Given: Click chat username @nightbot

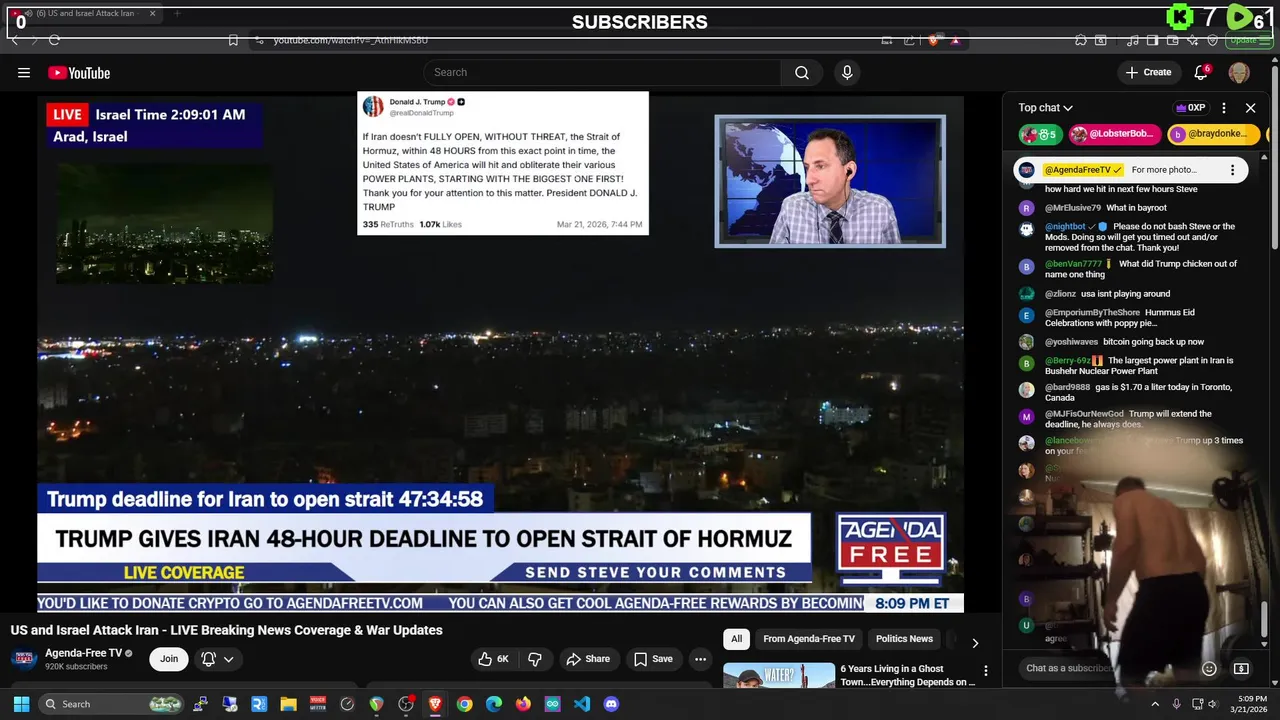Looking at the screenshot, I should click(x=1065, y=226).
